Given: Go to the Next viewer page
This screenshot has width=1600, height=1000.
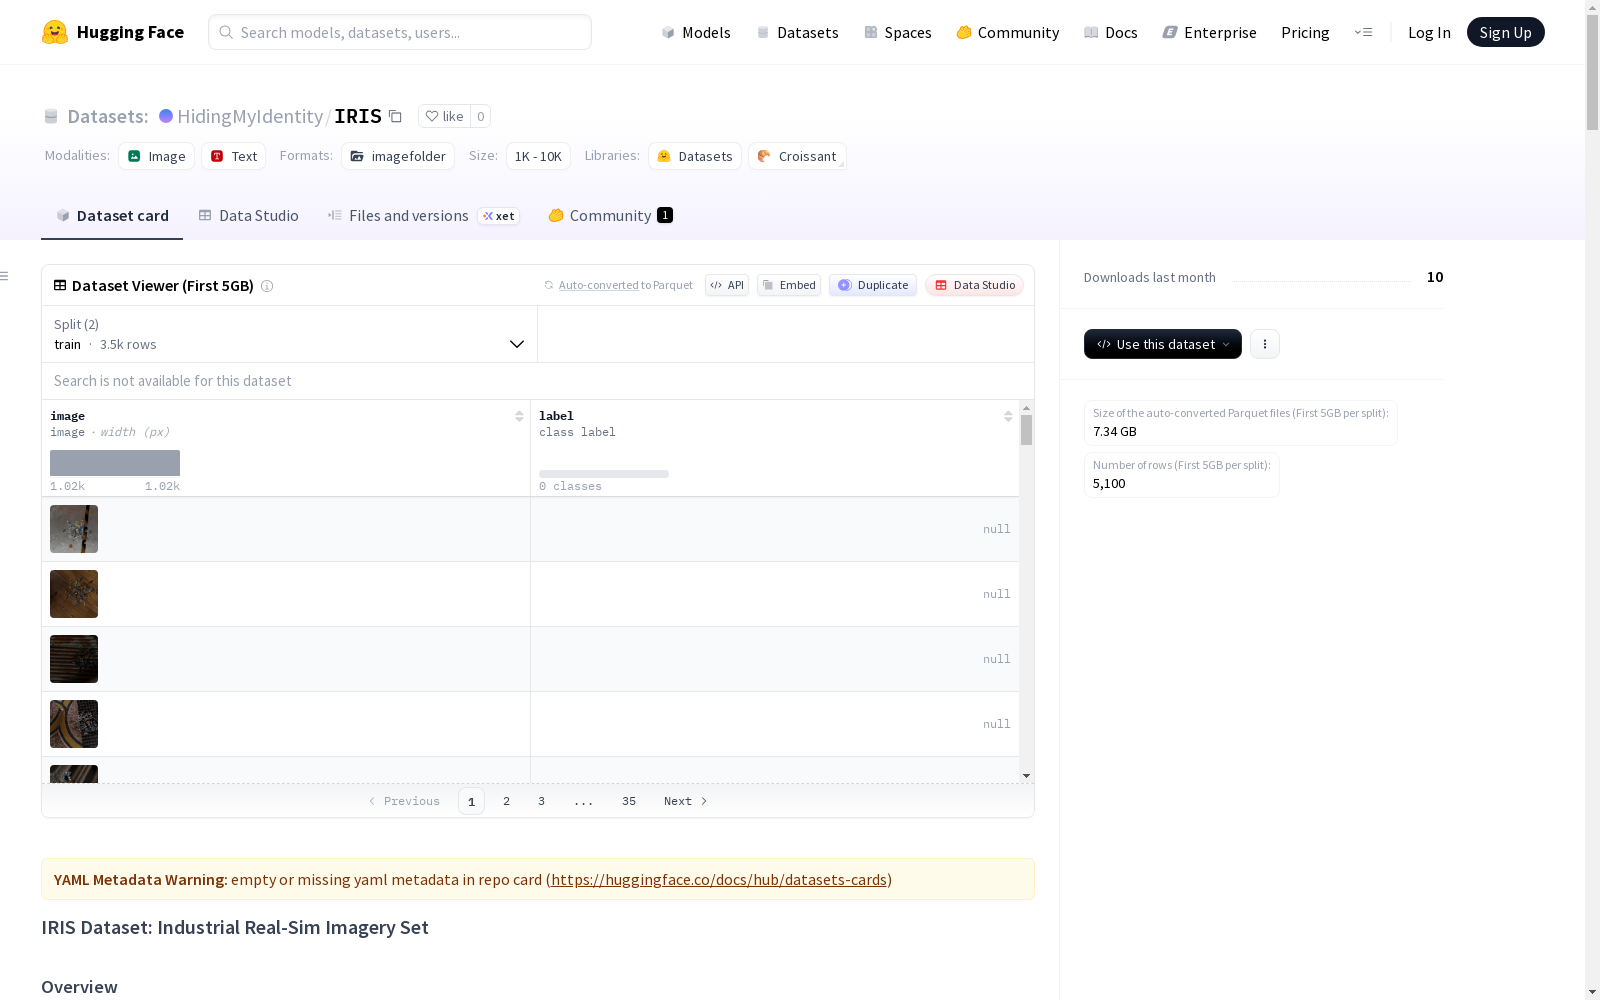Looking at the screenshot, I should pyautogui.click(x=686, y=801).
